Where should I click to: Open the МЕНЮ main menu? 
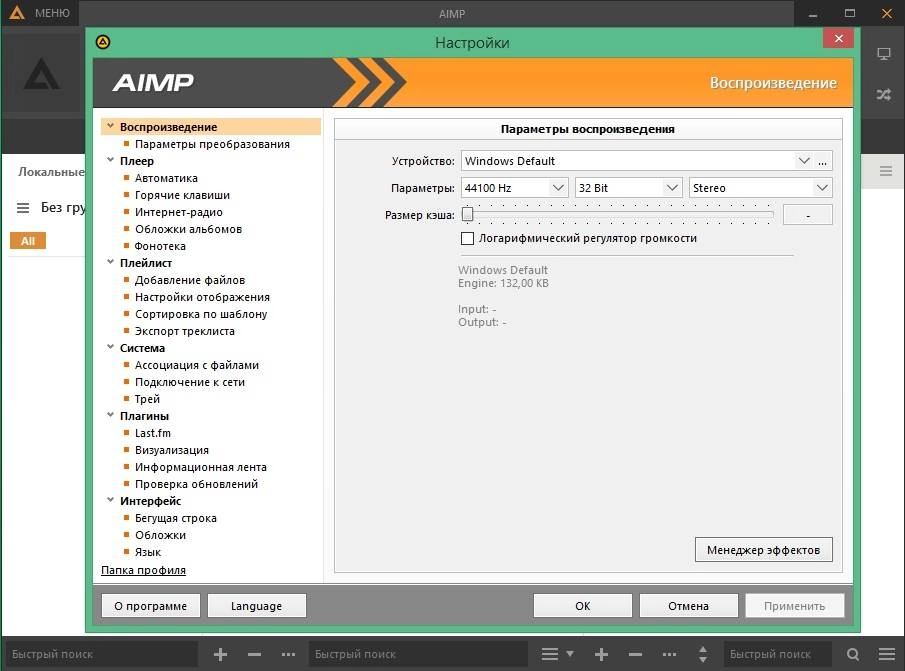coord(52,13)
